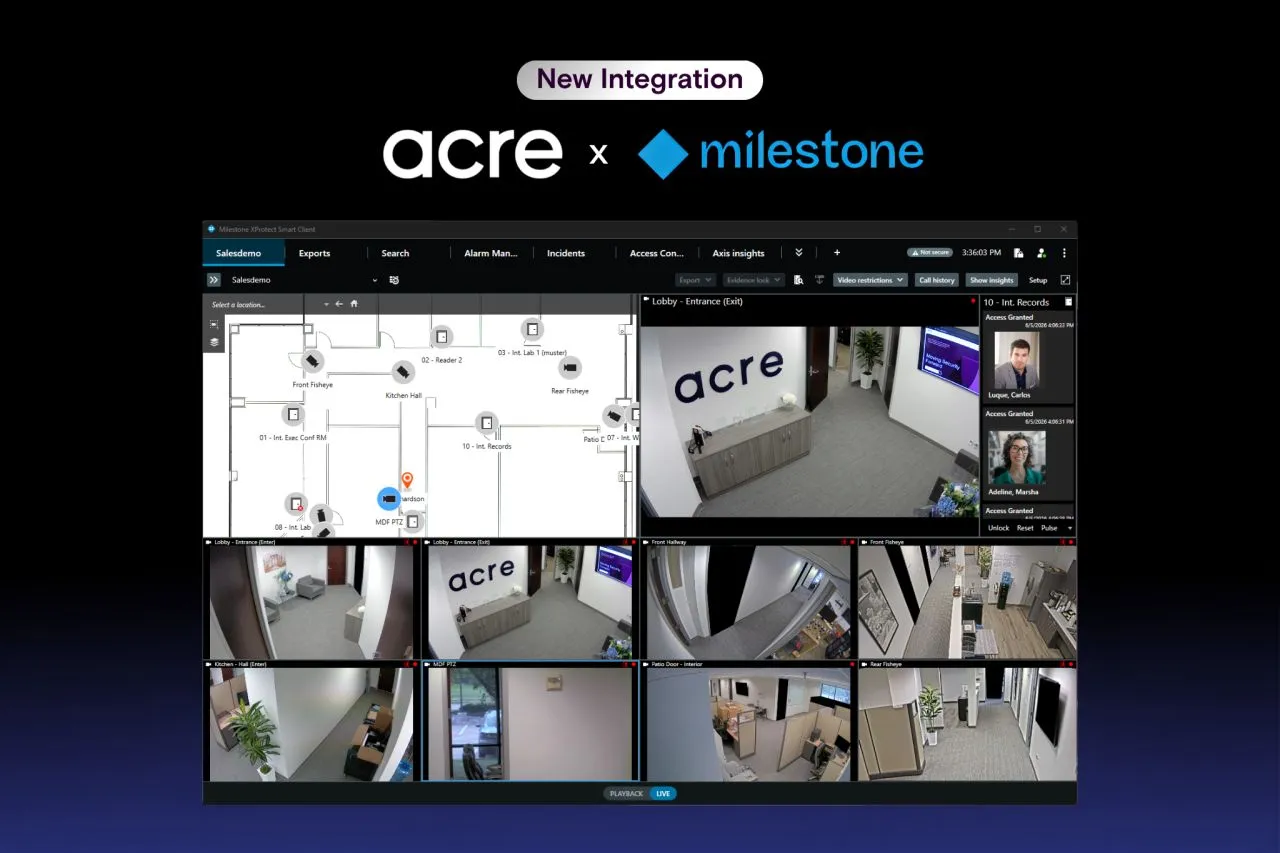Open the dropdown arrow beside Pulse

tap(1070, 528)
